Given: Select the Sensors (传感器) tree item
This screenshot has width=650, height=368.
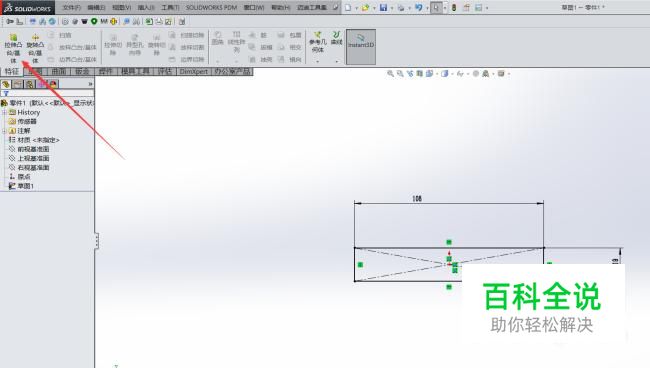Looking at the screenshot, I should (23, 121).
